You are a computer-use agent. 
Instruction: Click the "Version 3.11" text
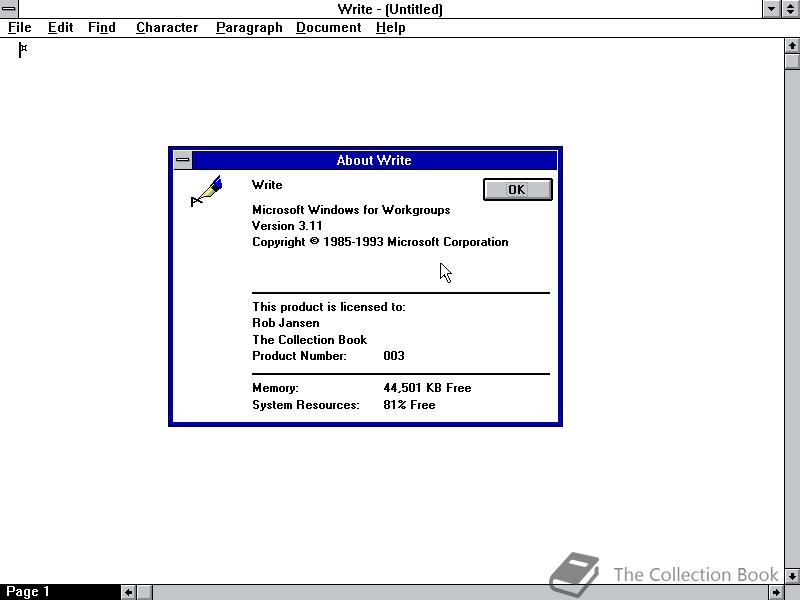[x=287, y=226]
